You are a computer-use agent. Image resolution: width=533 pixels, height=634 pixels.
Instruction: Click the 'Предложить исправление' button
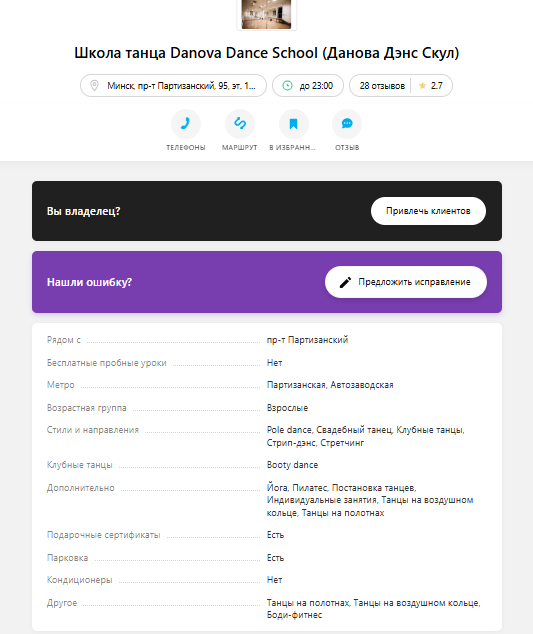406,282
